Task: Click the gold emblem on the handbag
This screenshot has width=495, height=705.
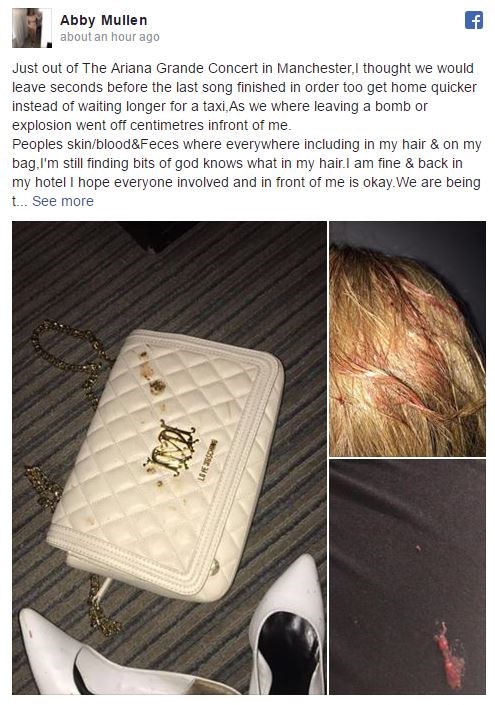Action: (x=171, y=447)
